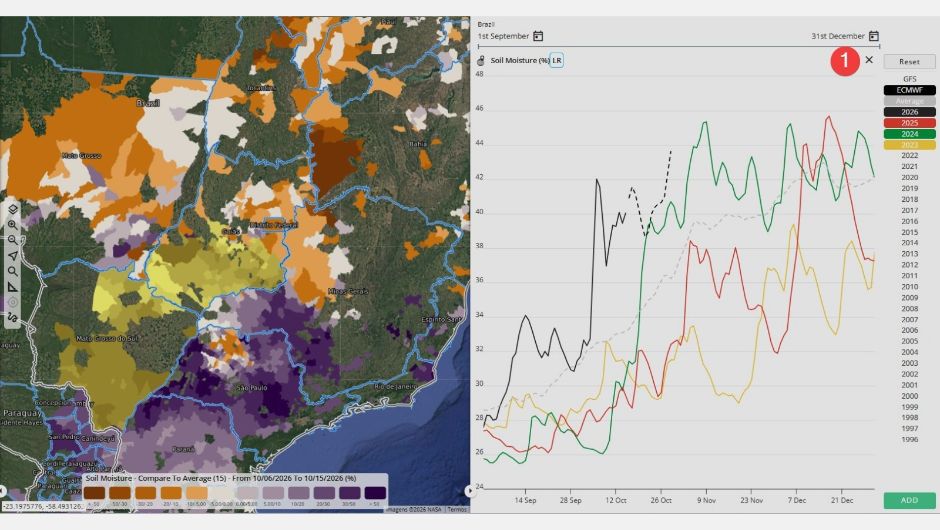The height and width of the screenshot is (530, 940).
Task: Click the Soil Moisture (%) chart title
Action: pyautogui.click(x=520, y=61)
